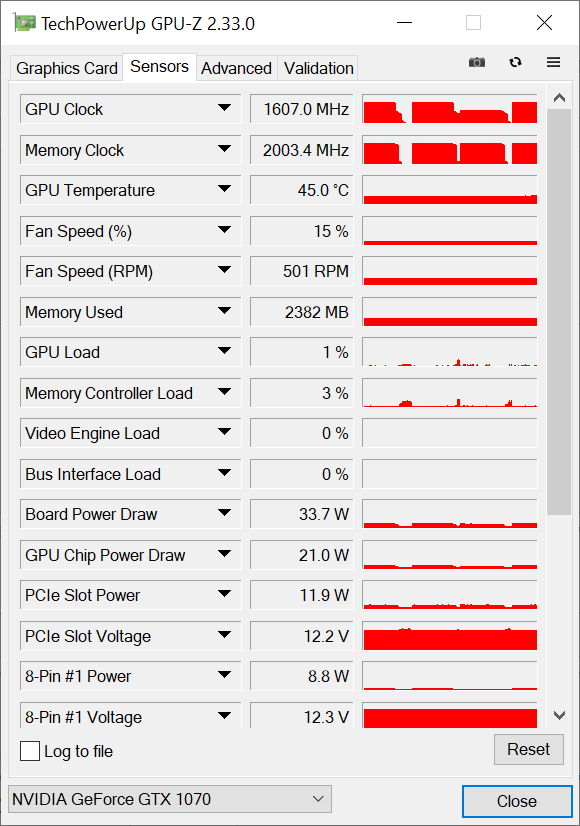Screen dimensions: 580x826
Task: Click the scroll down arrow
Action: [559, 715]
